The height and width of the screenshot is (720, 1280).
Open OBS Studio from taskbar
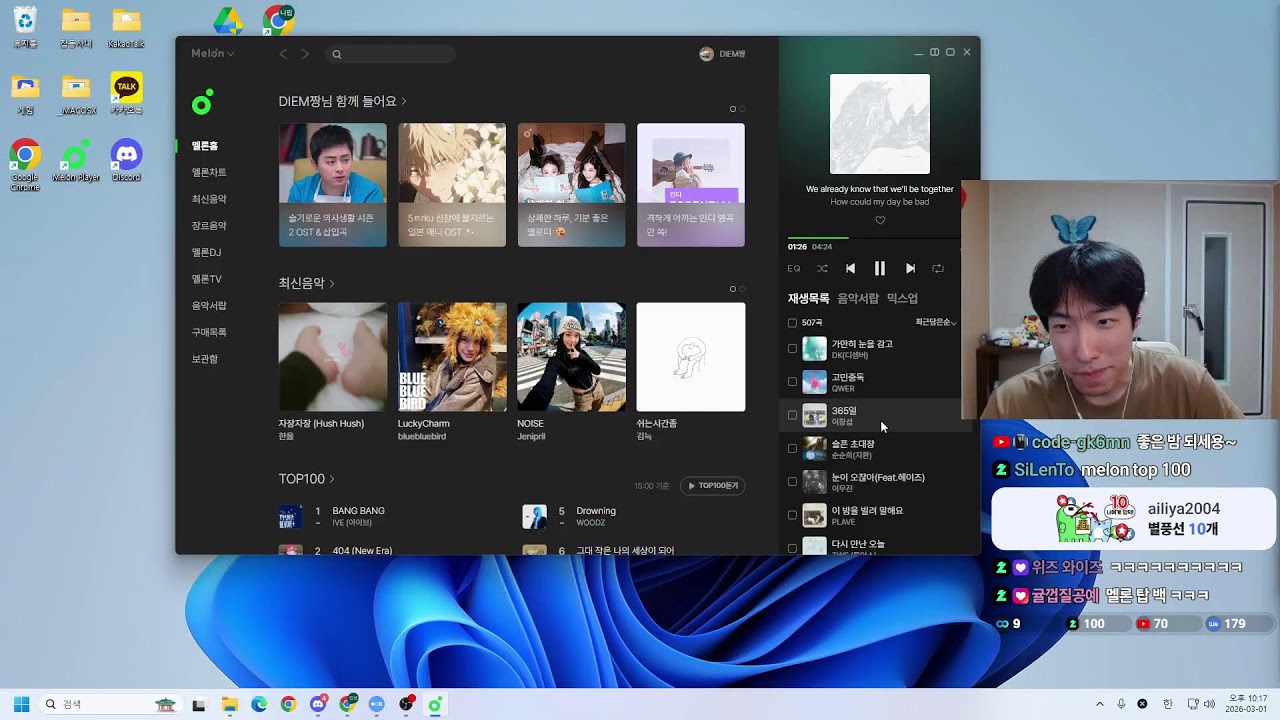click(x=406, y=704)
